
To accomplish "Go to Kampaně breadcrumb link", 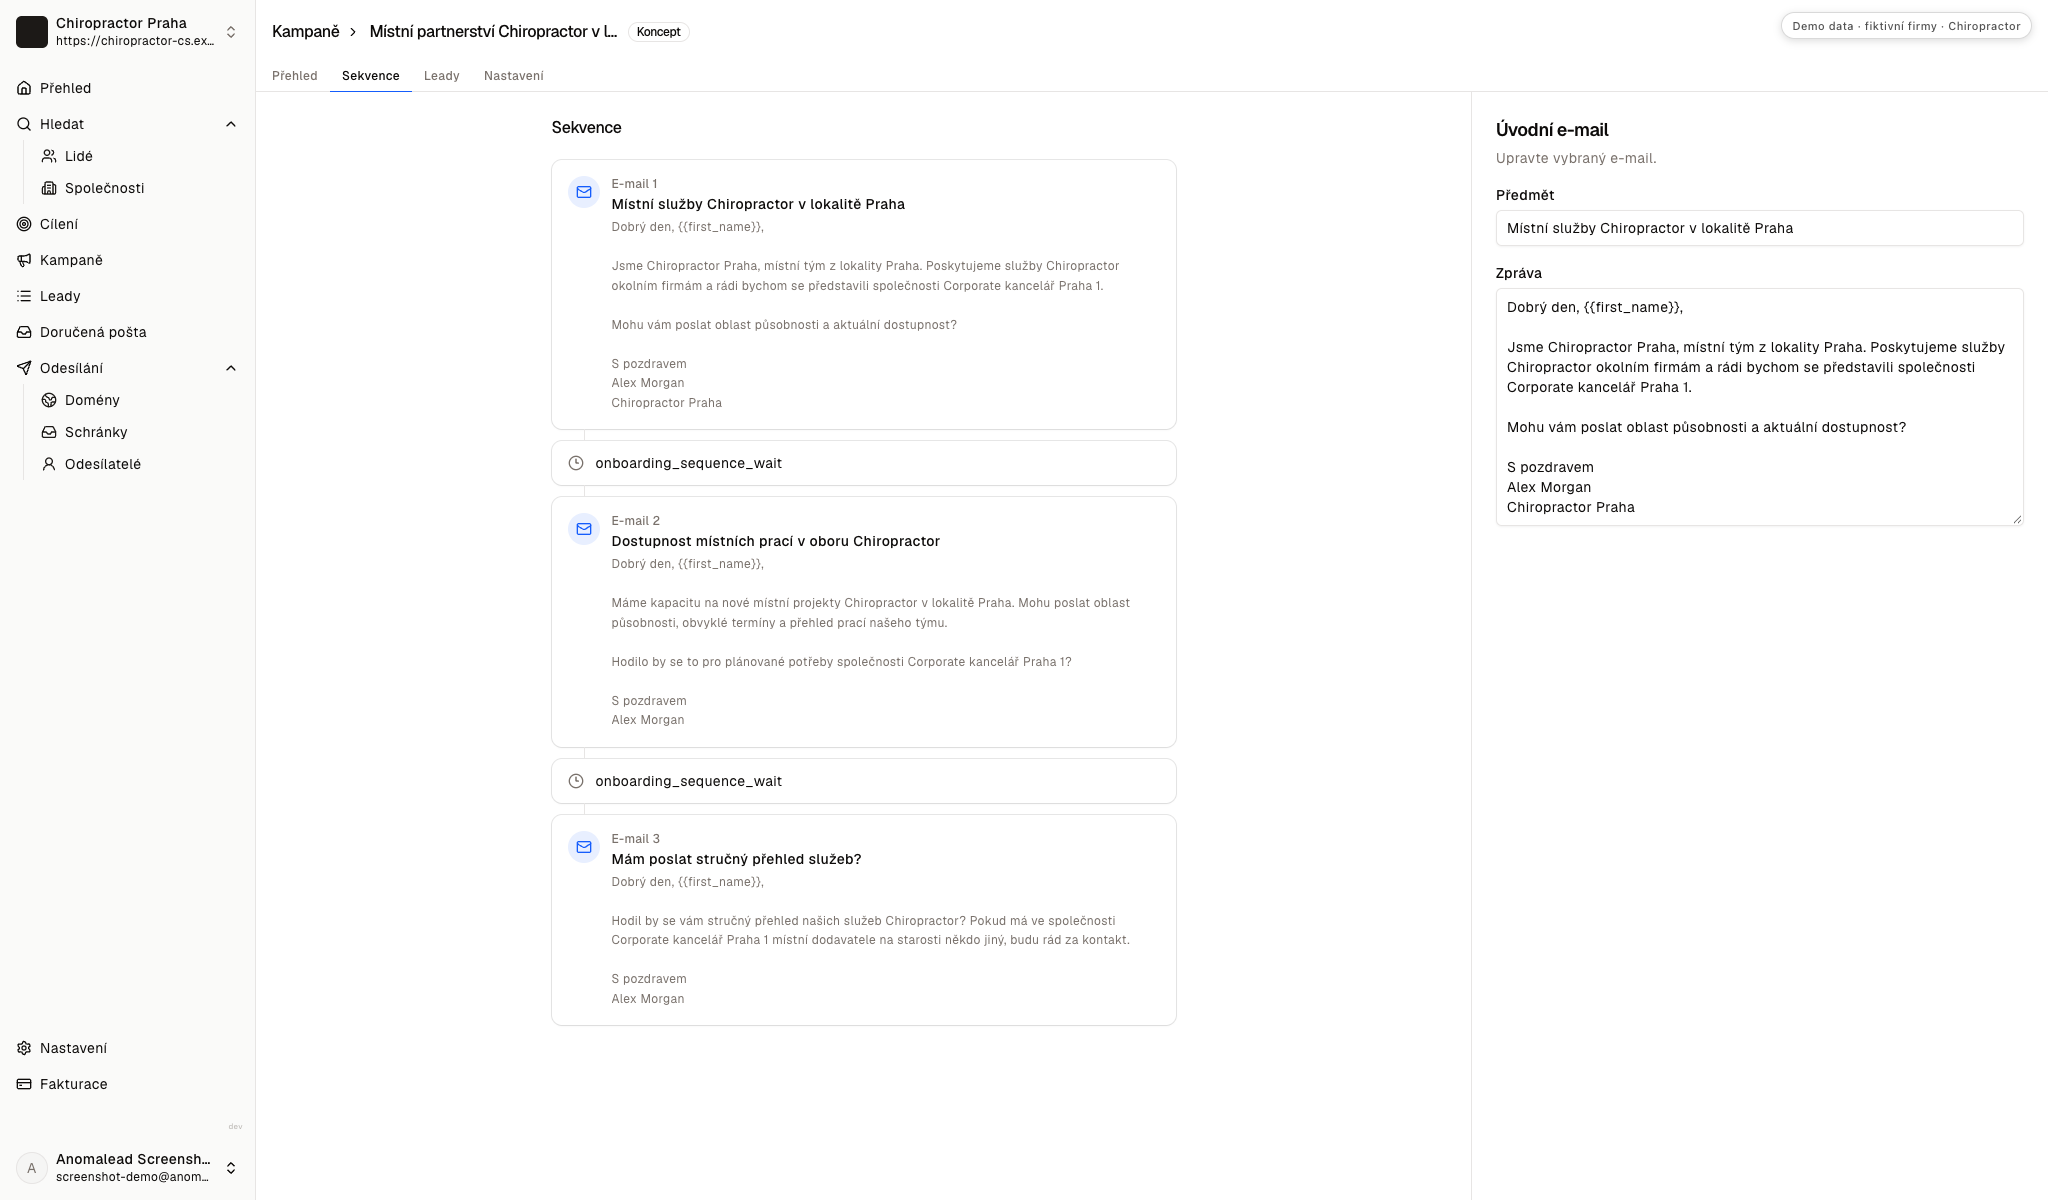I will coord(306,32).
